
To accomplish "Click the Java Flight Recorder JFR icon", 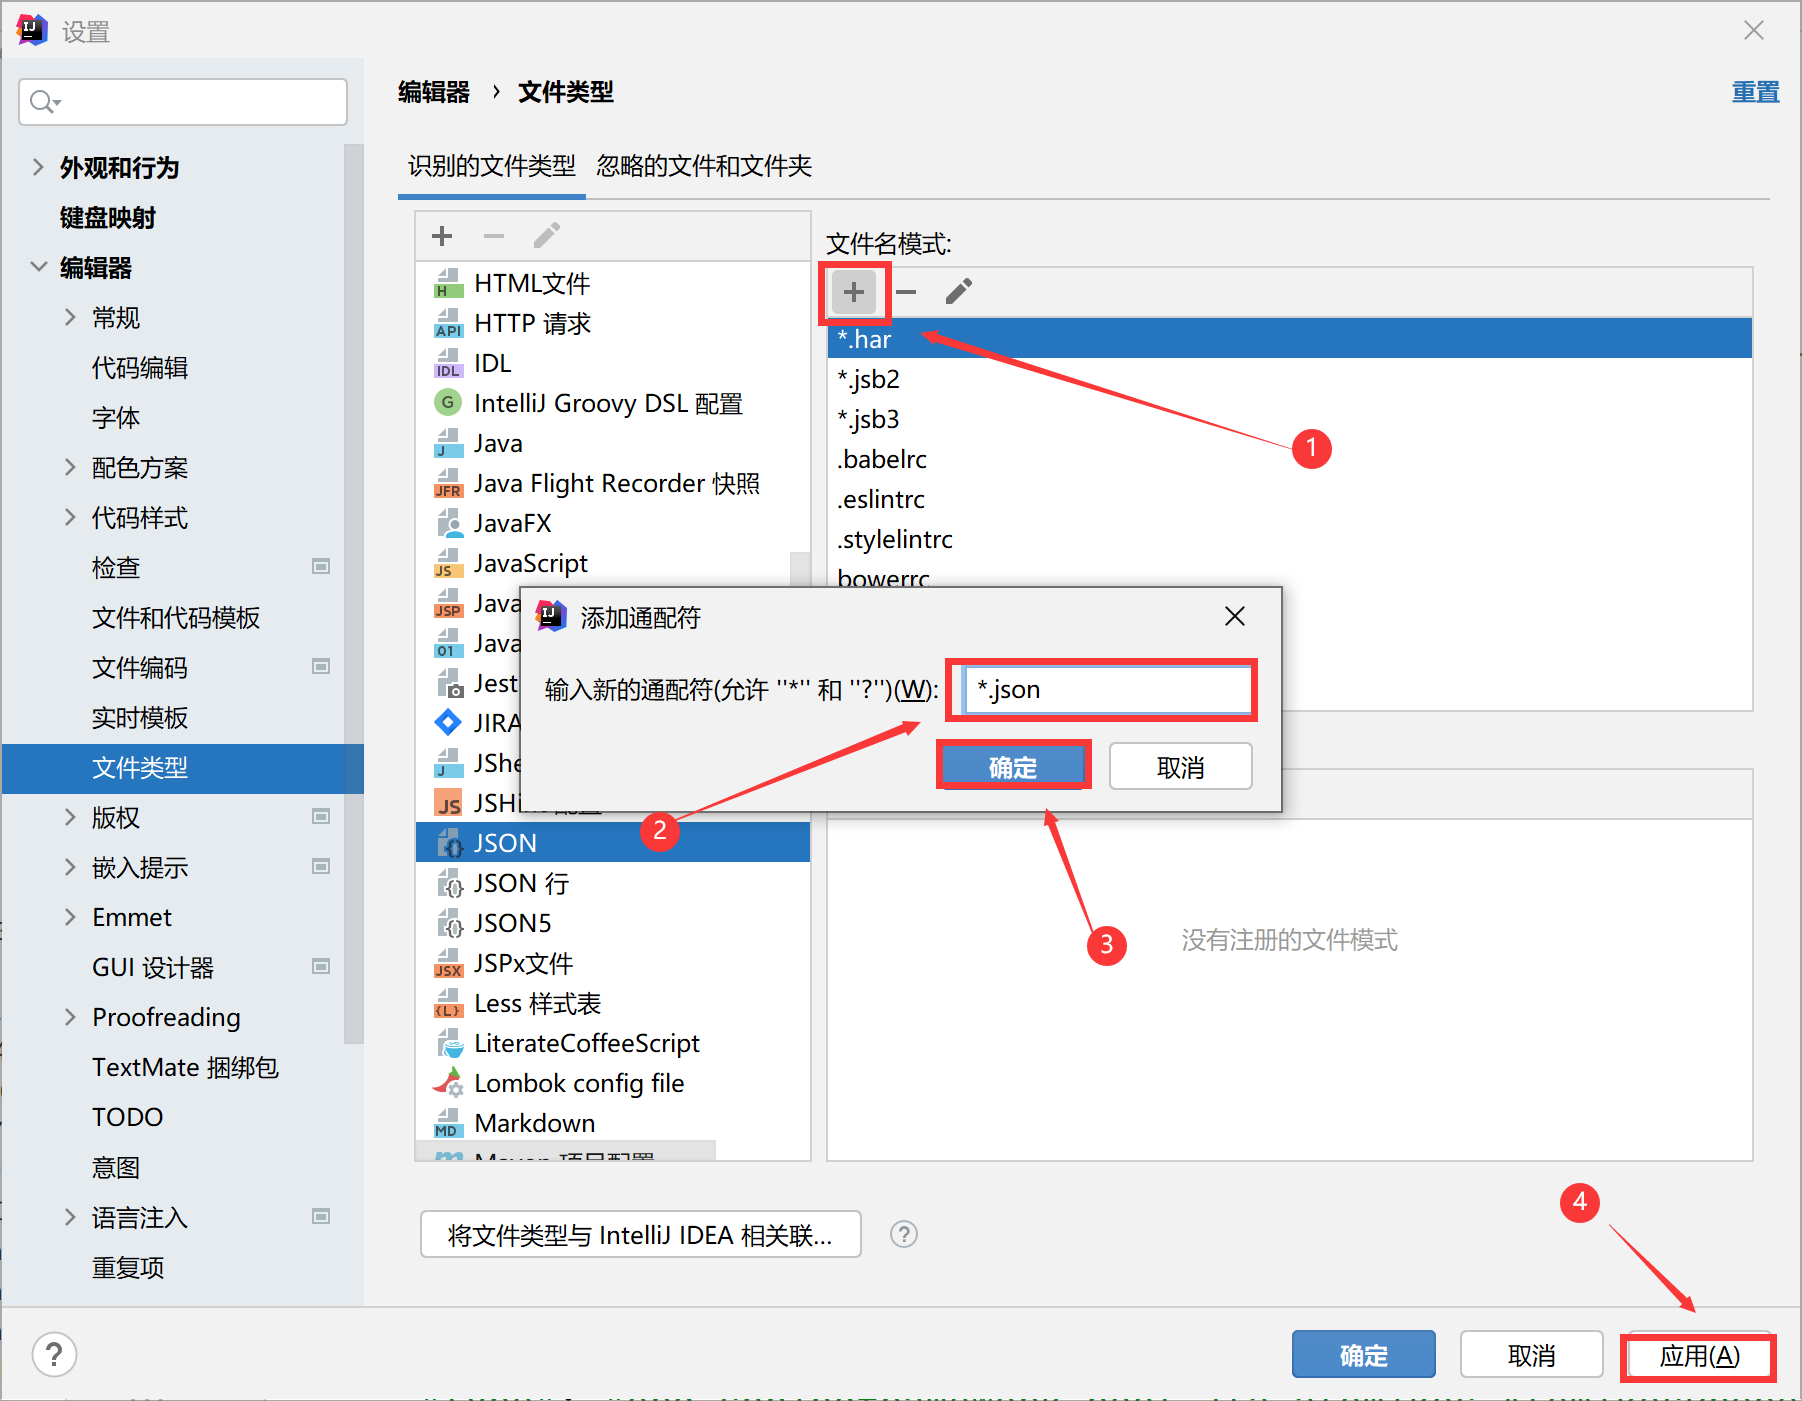I will (448, 484).
